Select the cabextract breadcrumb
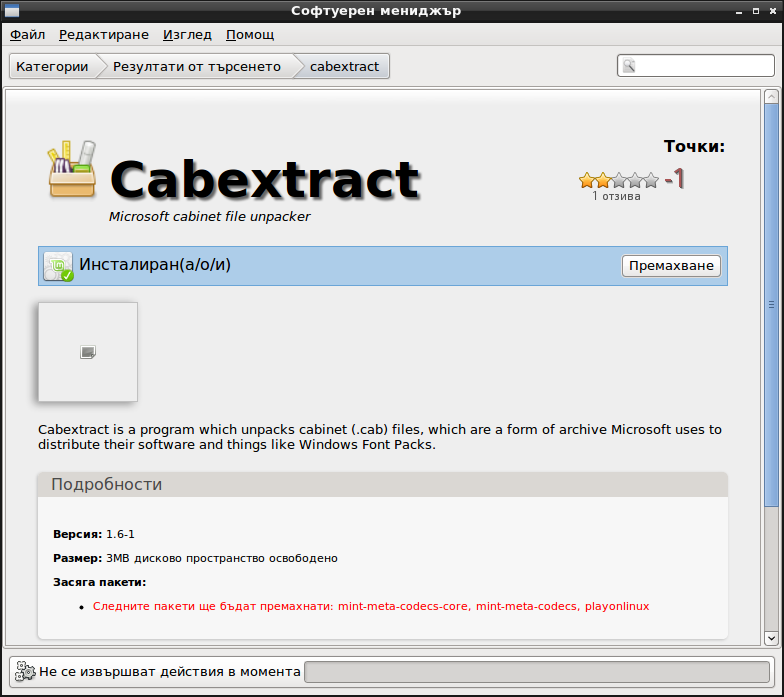The width and height of the screenshot is (784, 697). [x=344, y=66]
